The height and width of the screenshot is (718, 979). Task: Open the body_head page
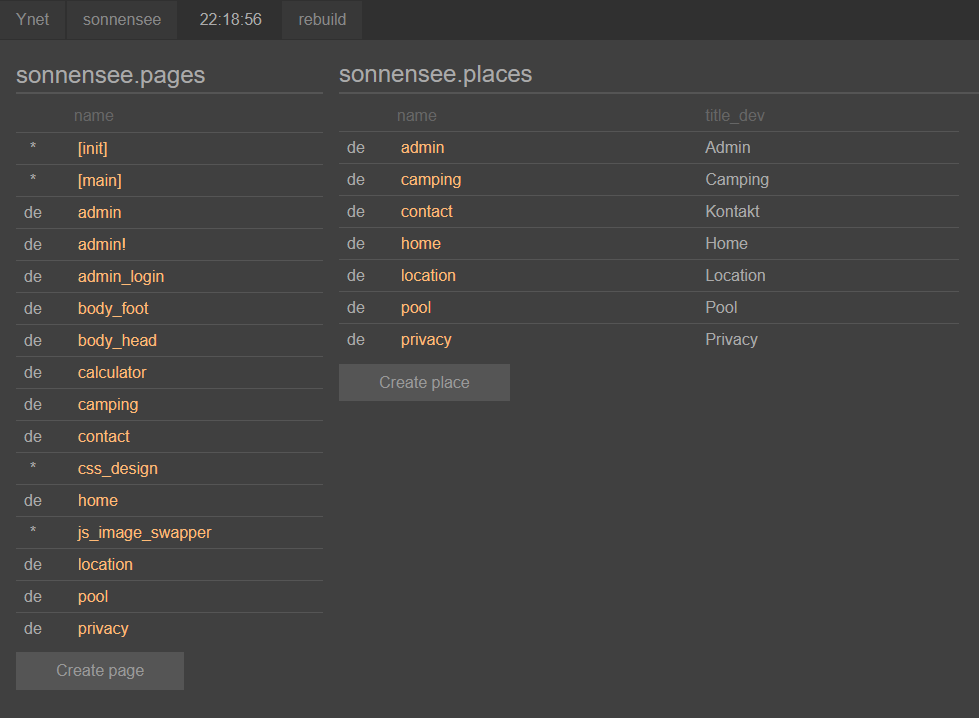coord(117,340)
